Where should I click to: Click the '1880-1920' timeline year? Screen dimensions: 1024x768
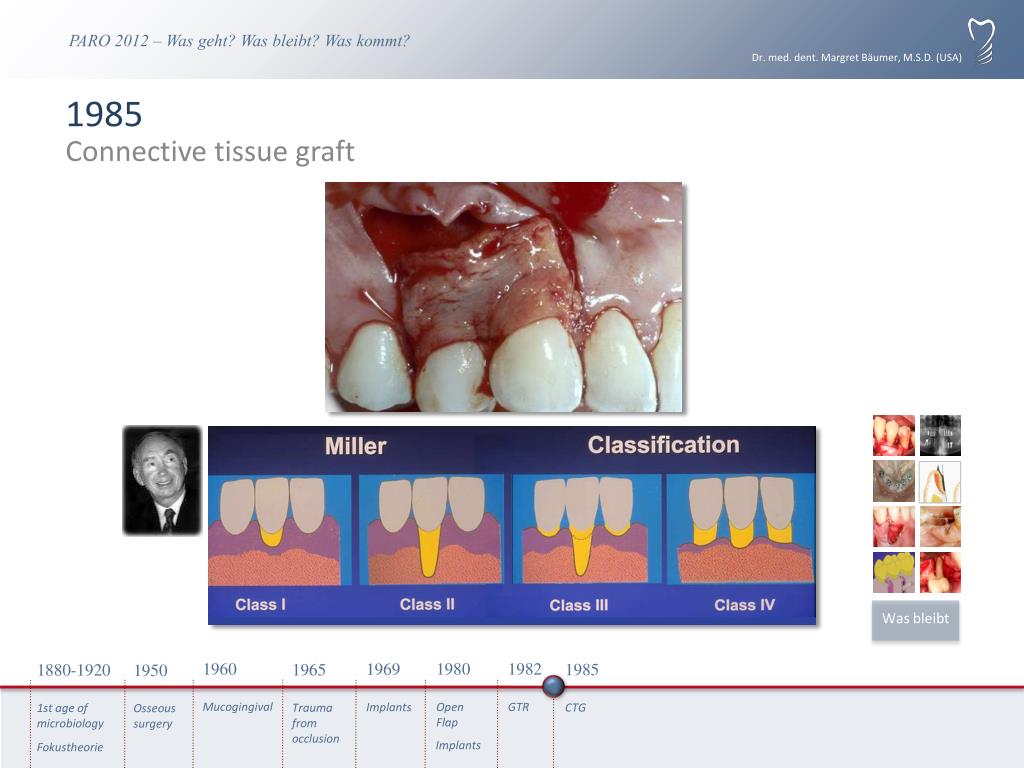tap(74, 670)
